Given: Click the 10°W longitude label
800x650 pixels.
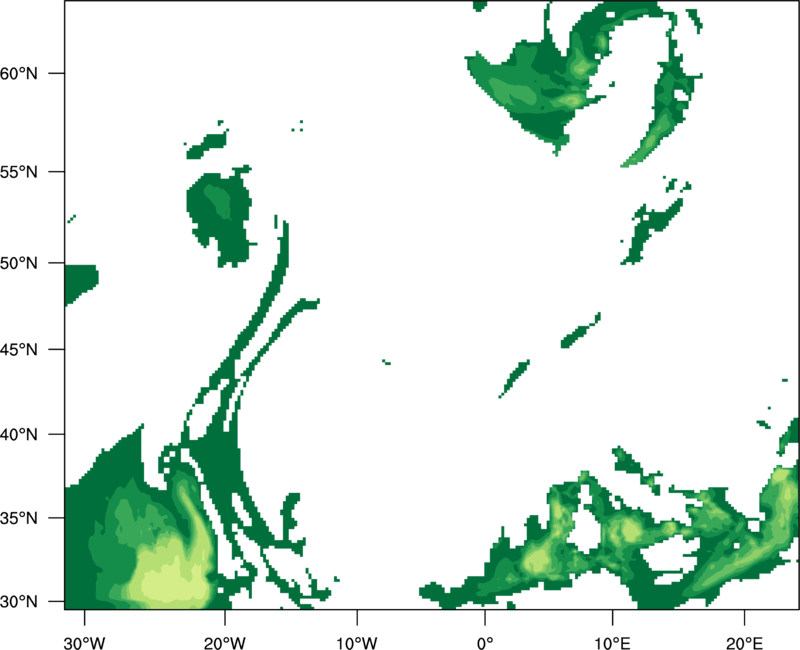Looking at the screenshot, I should point(357,643).
